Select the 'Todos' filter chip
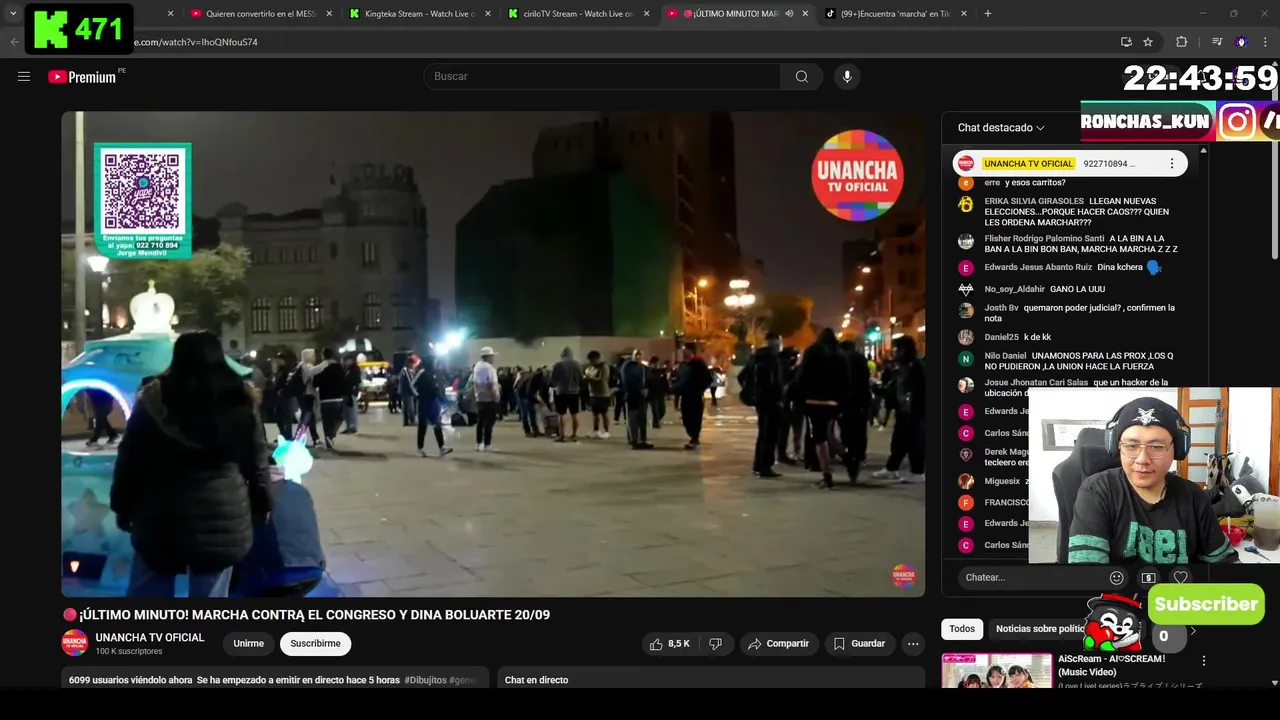The image size is (1280, 720). [x=962, y=629]
